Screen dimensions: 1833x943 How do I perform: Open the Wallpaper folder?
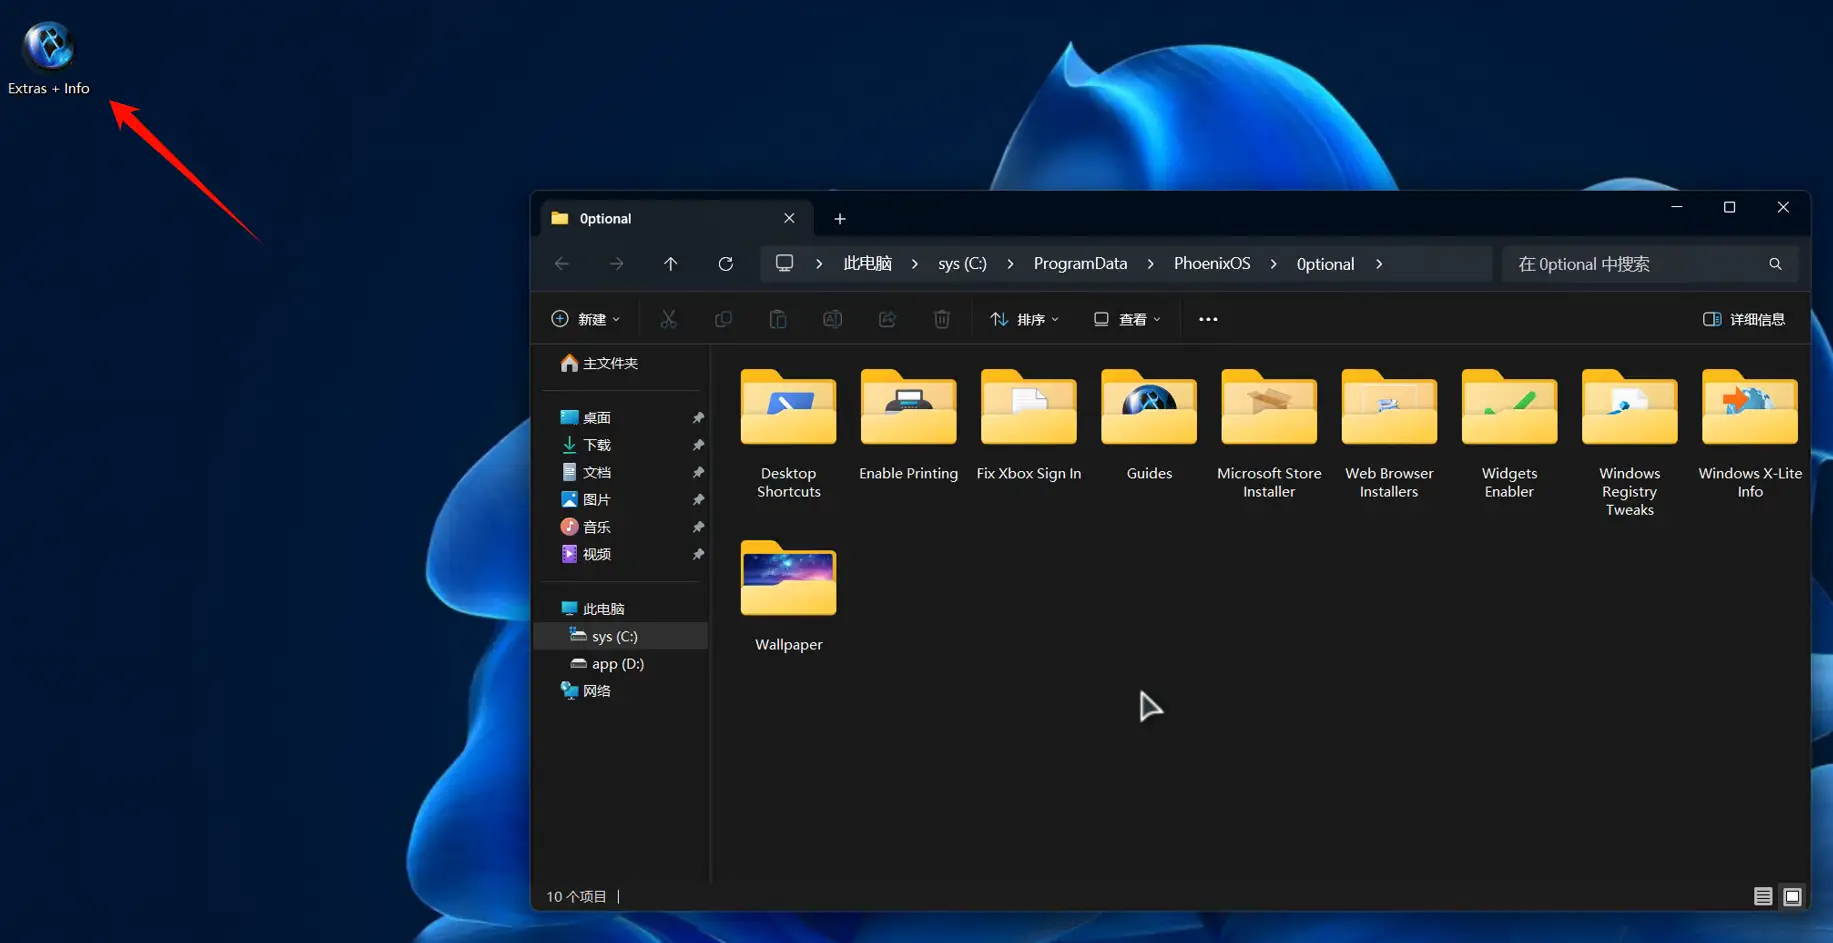click(788, 580)
